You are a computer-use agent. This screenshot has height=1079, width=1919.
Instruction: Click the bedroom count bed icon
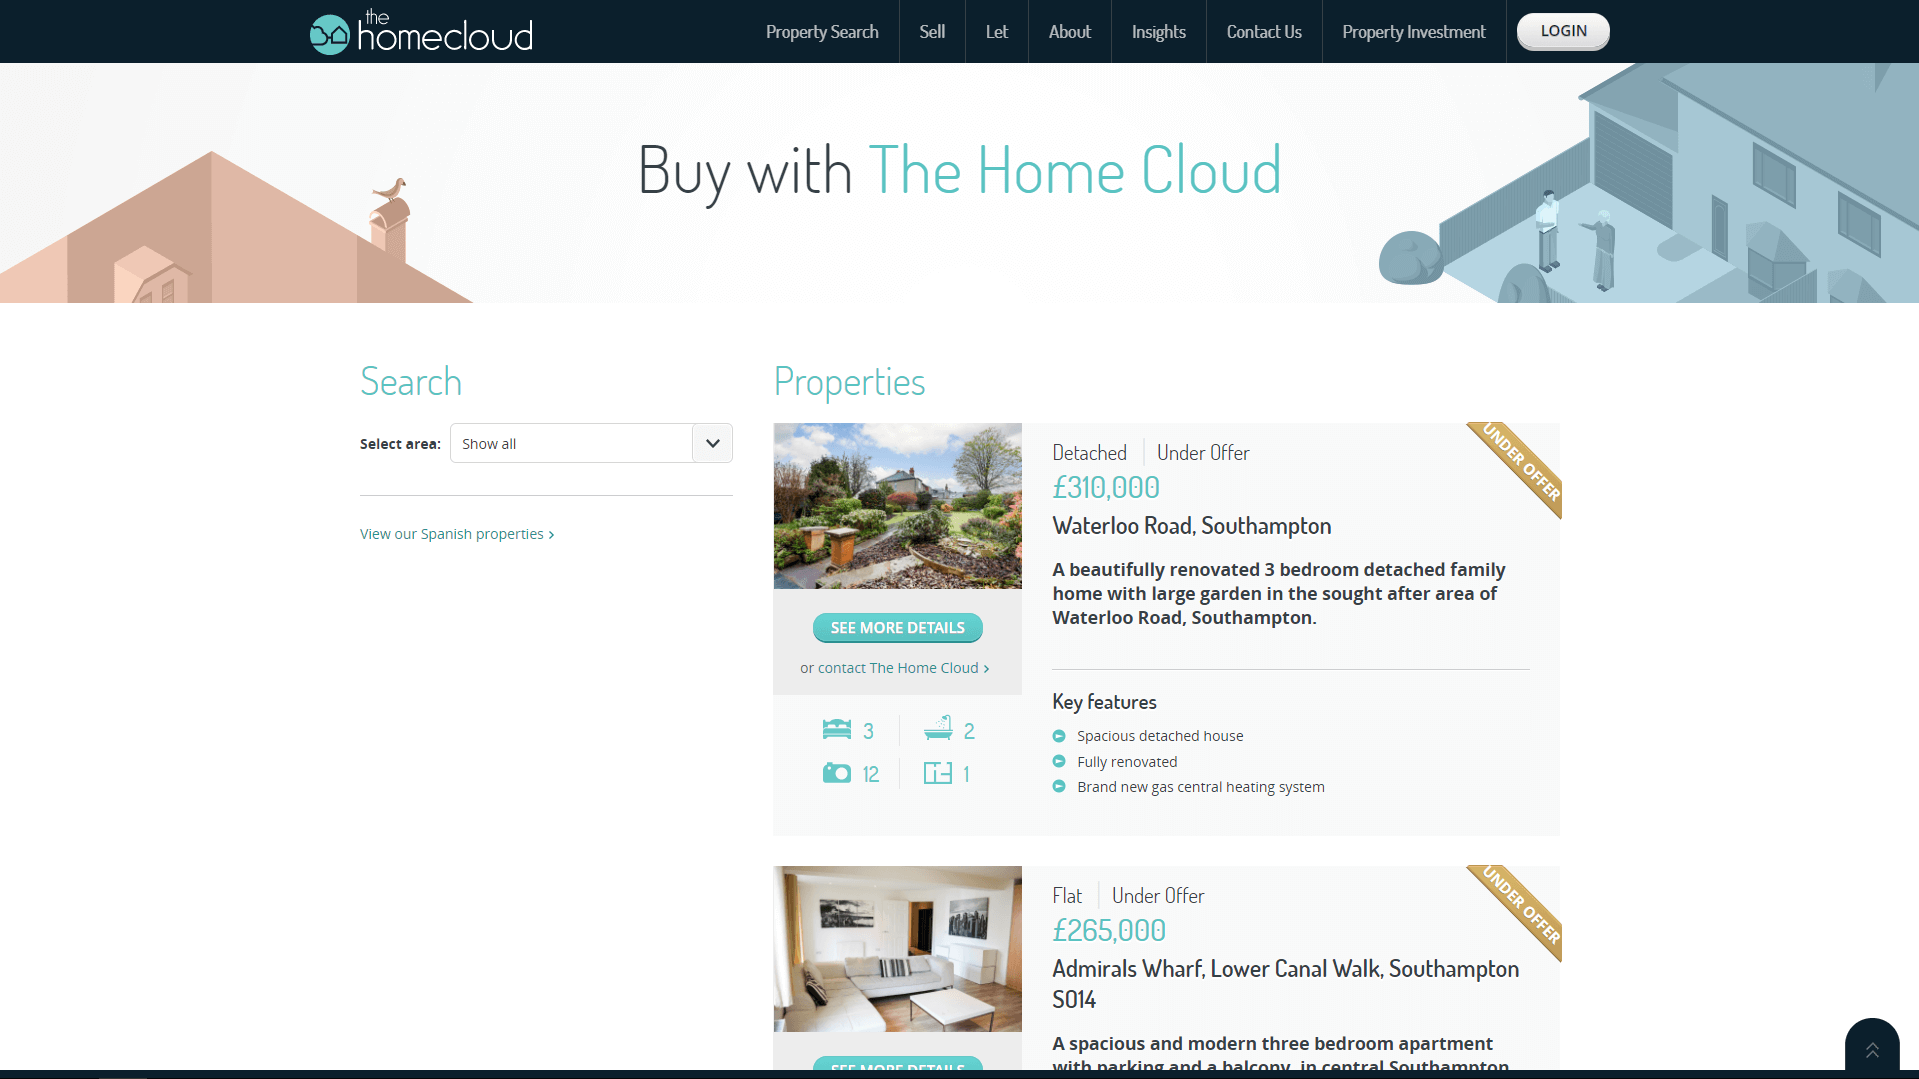pos(837,729)
